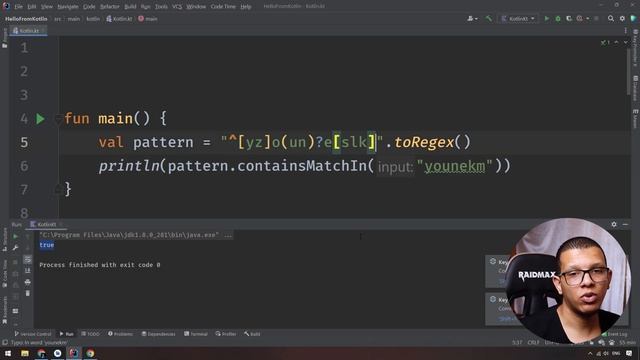Open the Problems tool window

tap(120, 334)
